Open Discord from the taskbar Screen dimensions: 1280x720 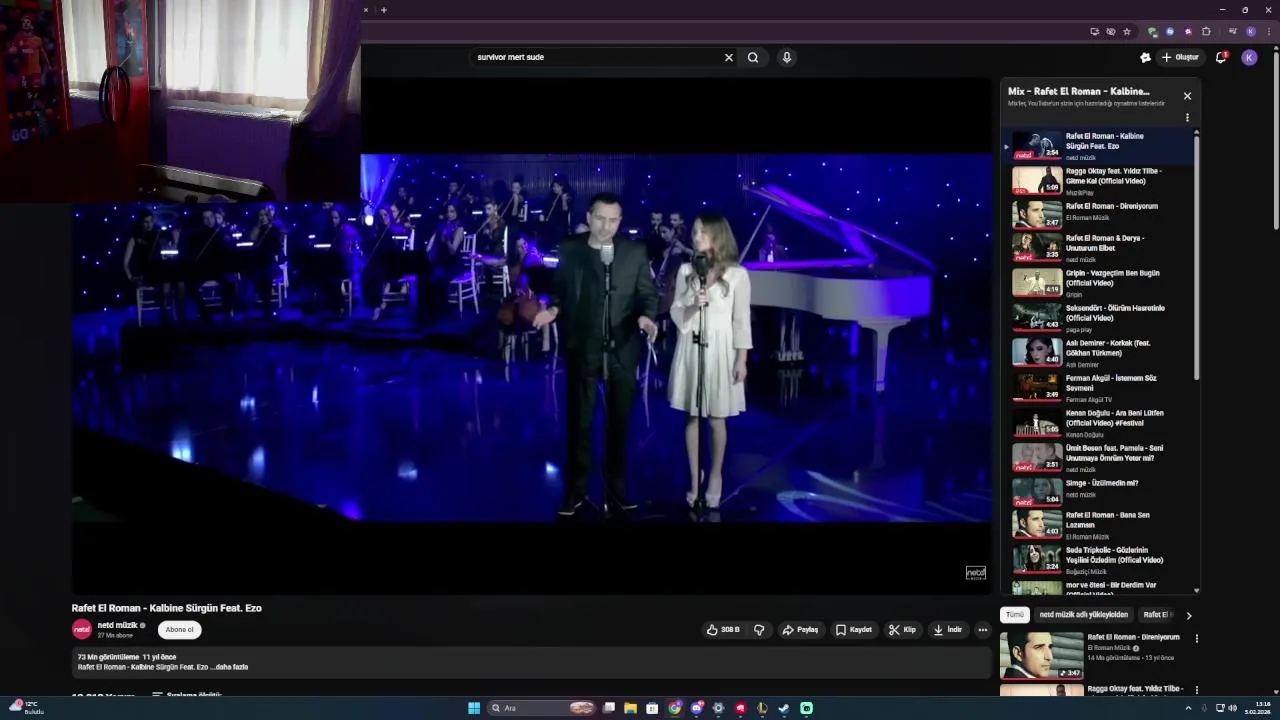[697, 708]
